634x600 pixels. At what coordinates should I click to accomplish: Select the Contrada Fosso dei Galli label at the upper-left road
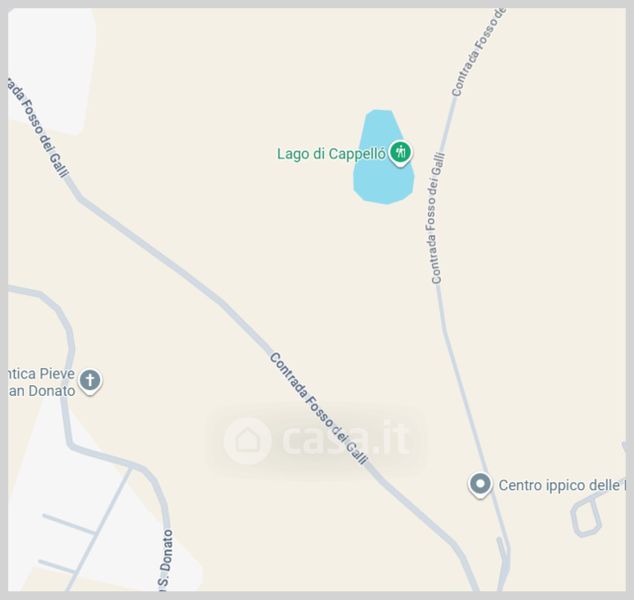tap(38, 127)
